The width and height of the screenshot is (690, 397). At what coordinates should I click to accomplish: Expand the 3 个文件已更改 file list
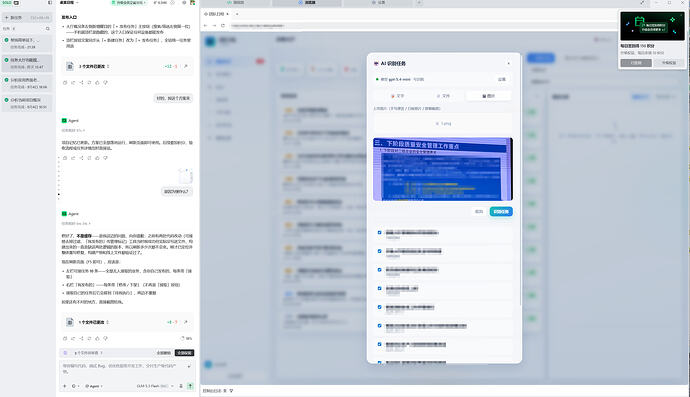click(x=108, y=66)
